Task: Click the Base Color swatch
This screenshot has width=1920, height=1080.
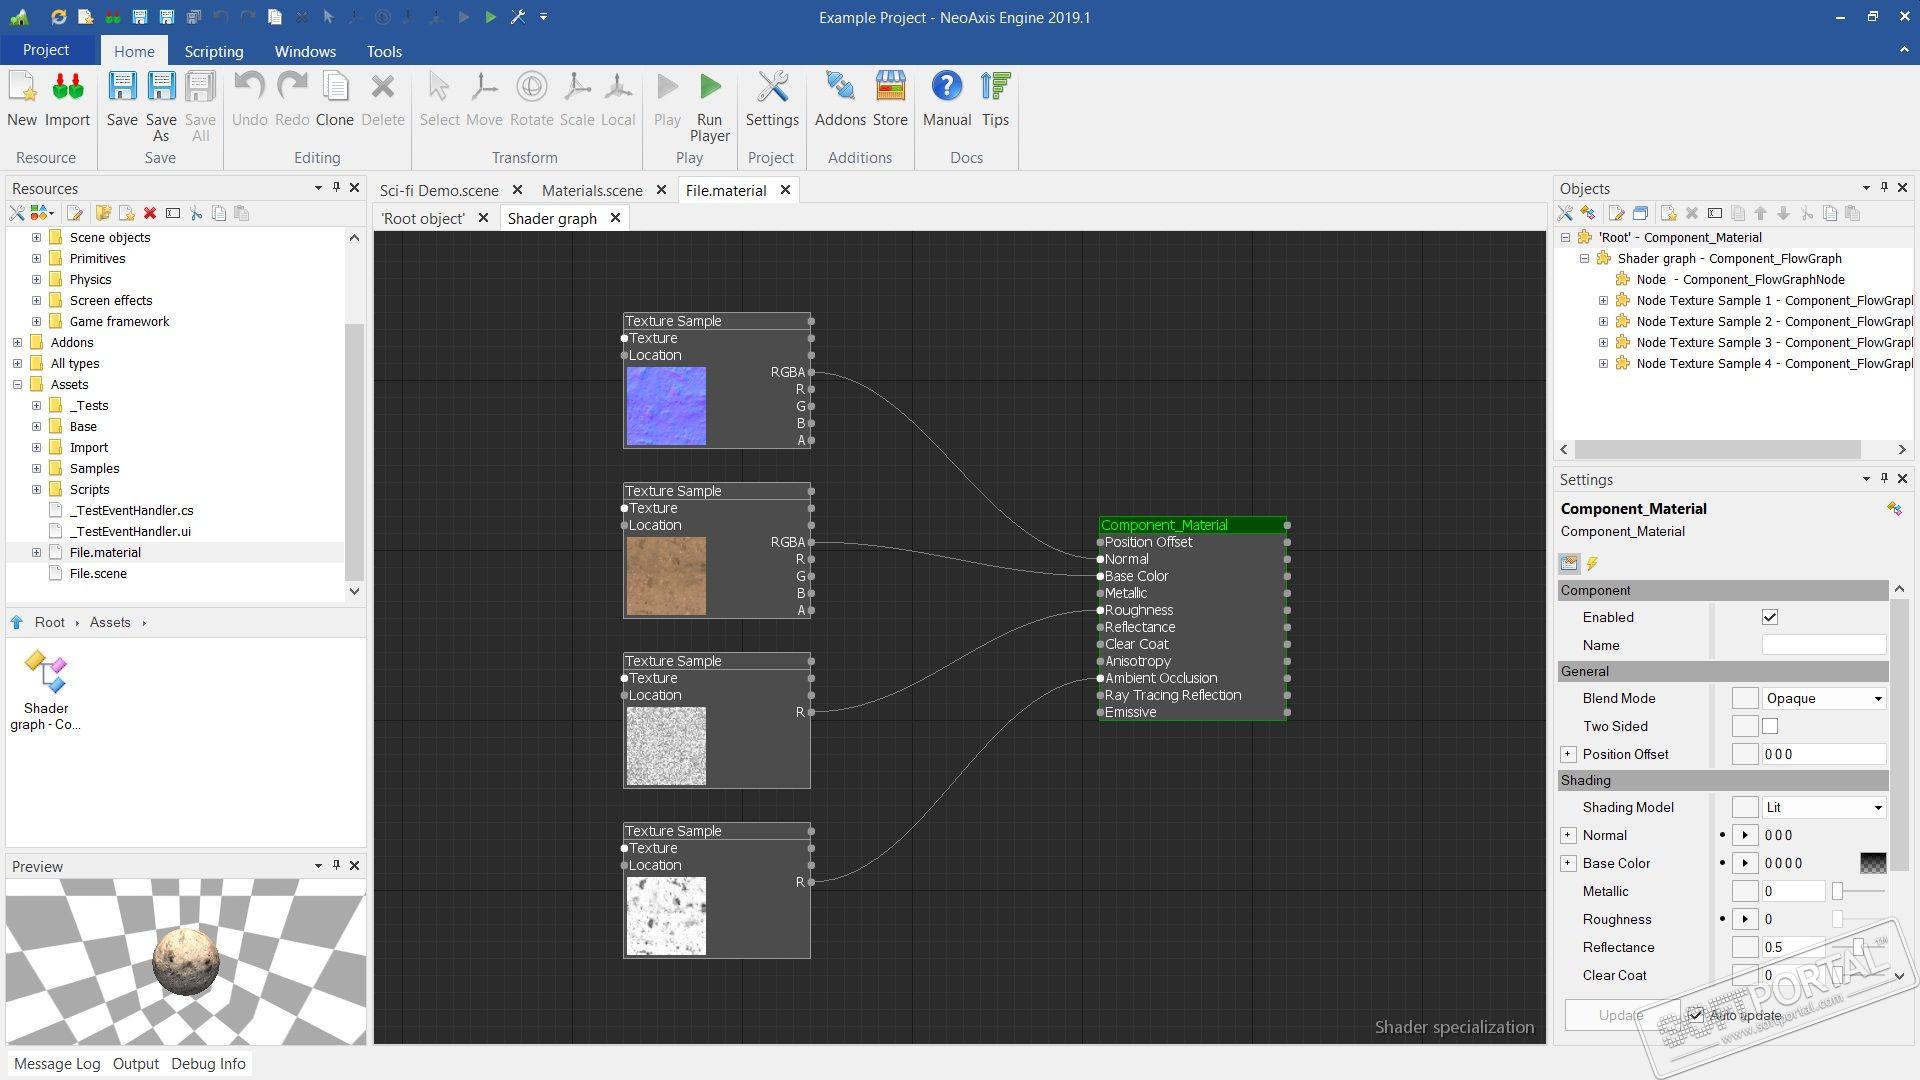Action: [x=1872, y=863]
